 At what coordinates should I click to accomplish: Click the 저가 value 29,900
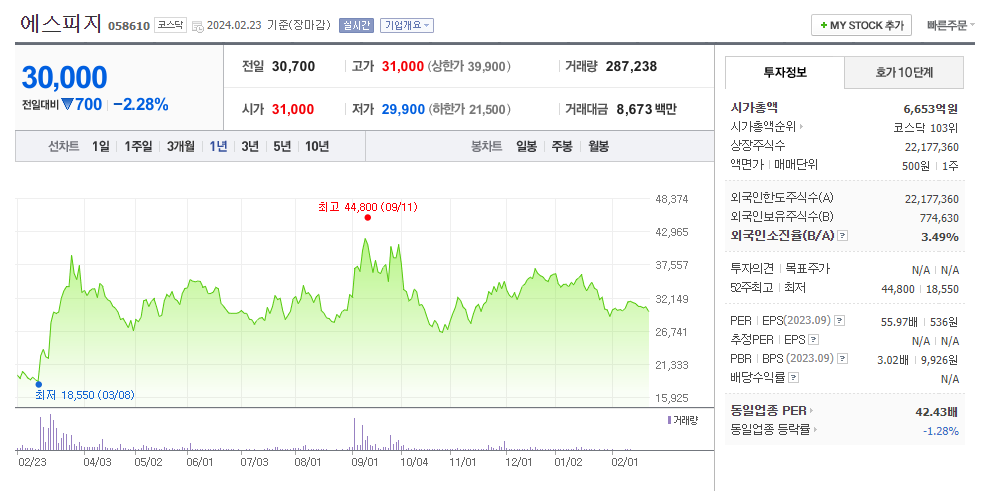403,110
